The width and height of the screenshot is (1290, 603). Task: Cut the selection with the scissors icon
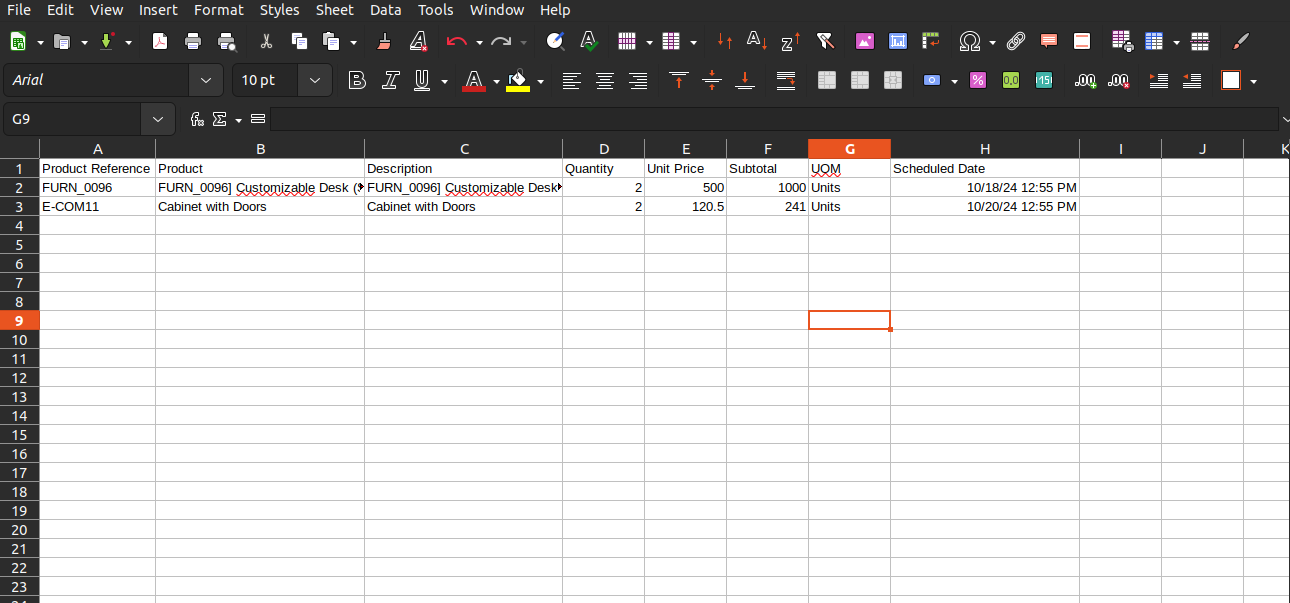tap(266, 42)
